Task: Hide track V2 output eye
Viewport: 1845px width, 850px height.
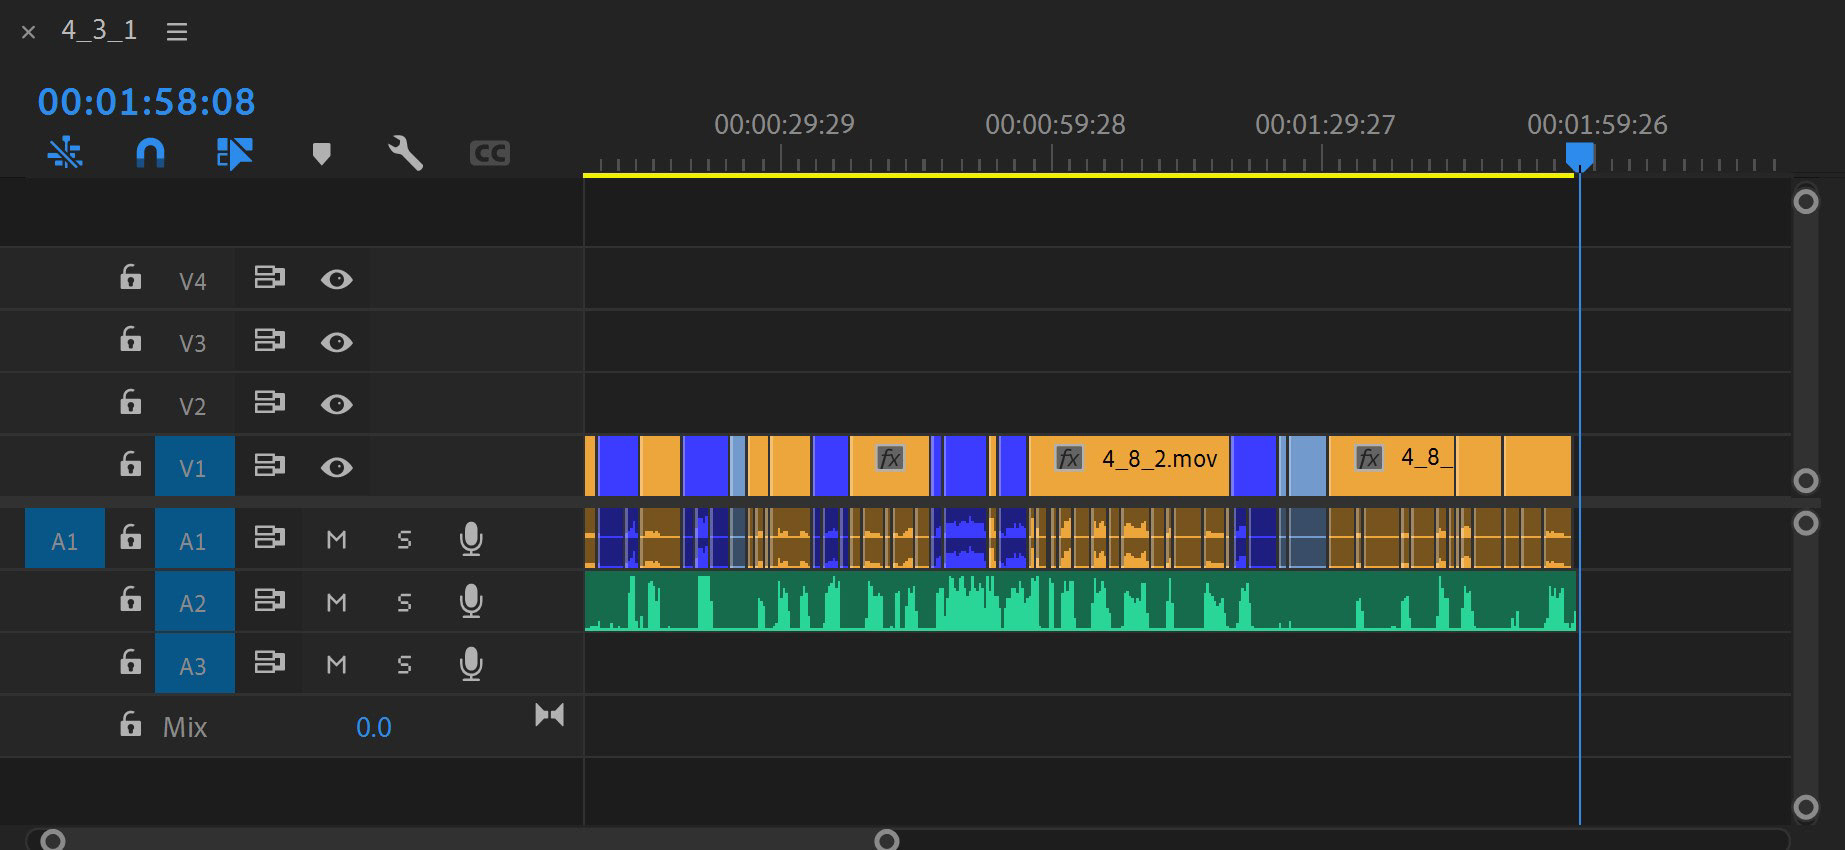Action: click(x=336, y=404)
